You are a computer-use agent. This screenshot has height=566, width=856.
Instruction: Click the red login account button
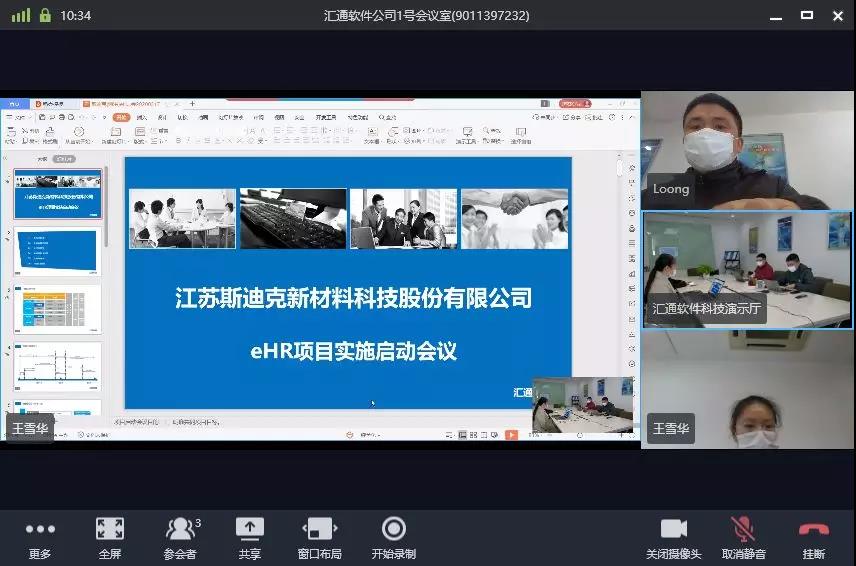click(575, 104)
